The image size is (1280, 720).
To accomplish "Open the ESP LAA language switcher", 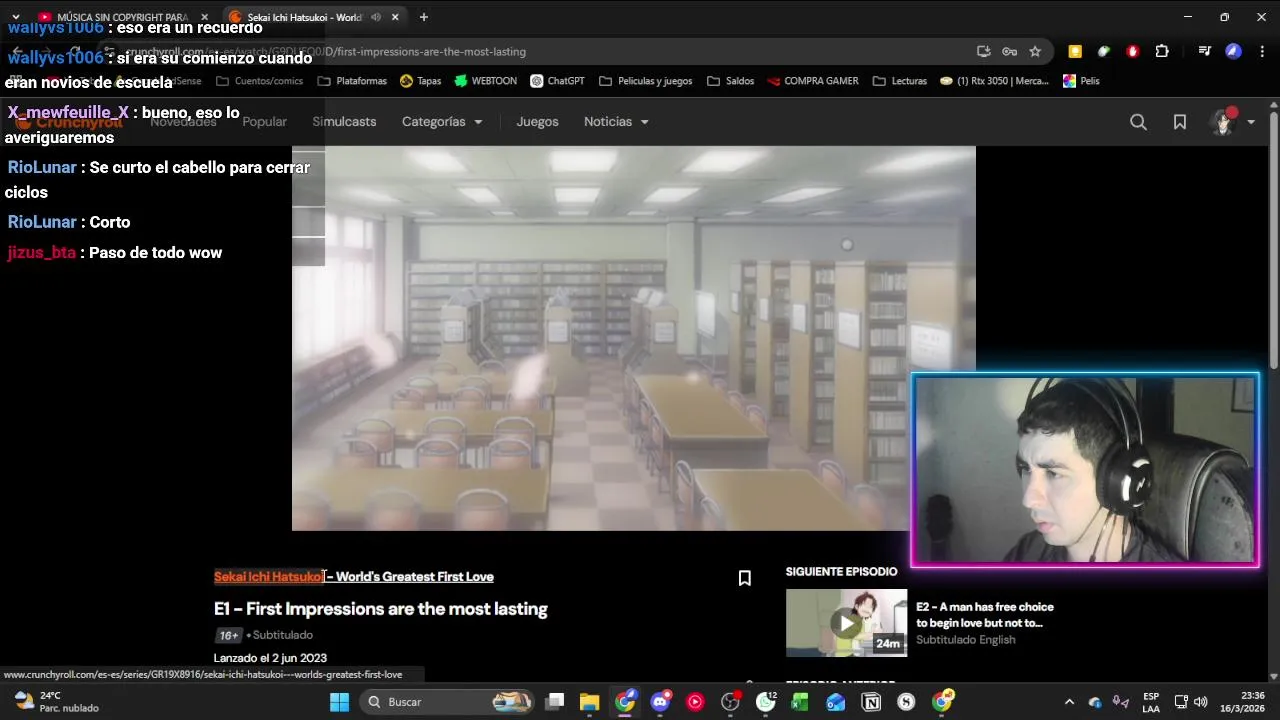I will 1151,702.
